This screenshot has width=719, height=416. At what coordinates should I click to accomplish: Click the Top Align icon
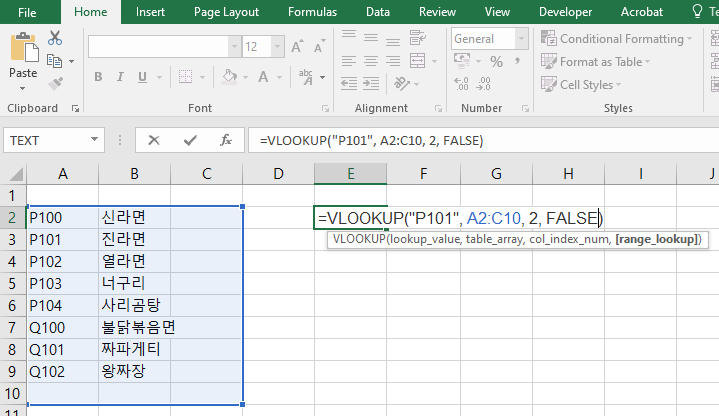pyautogui.click(x=349, y=36)
